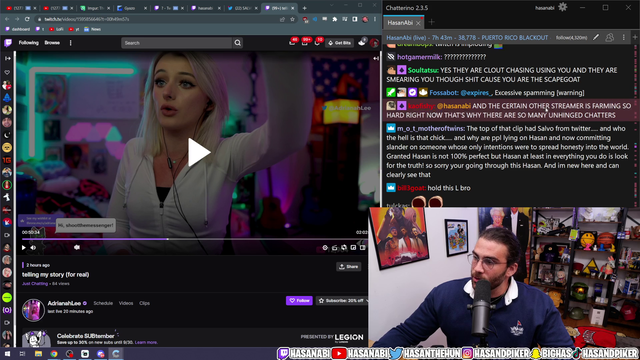Open AdrianahLee Clips tab

point(144,303)
